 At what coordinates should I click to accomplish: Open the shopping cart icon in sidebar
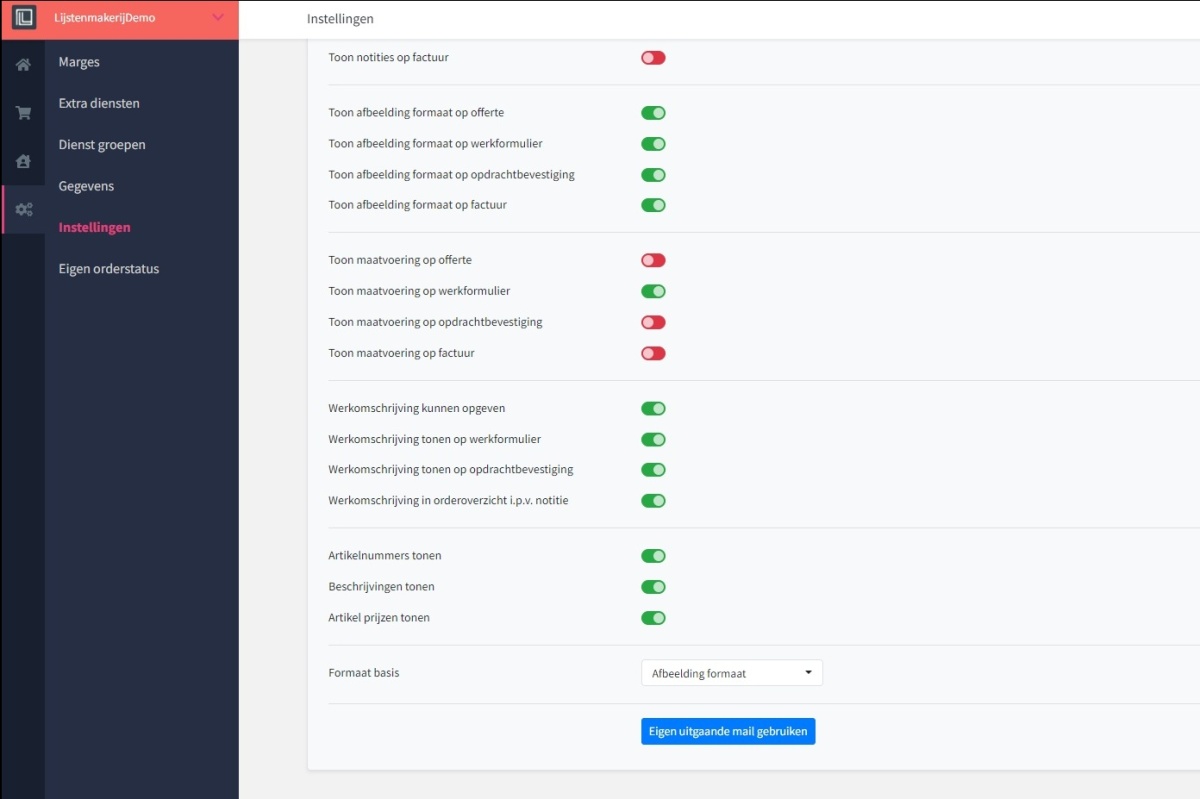[23, 113]
